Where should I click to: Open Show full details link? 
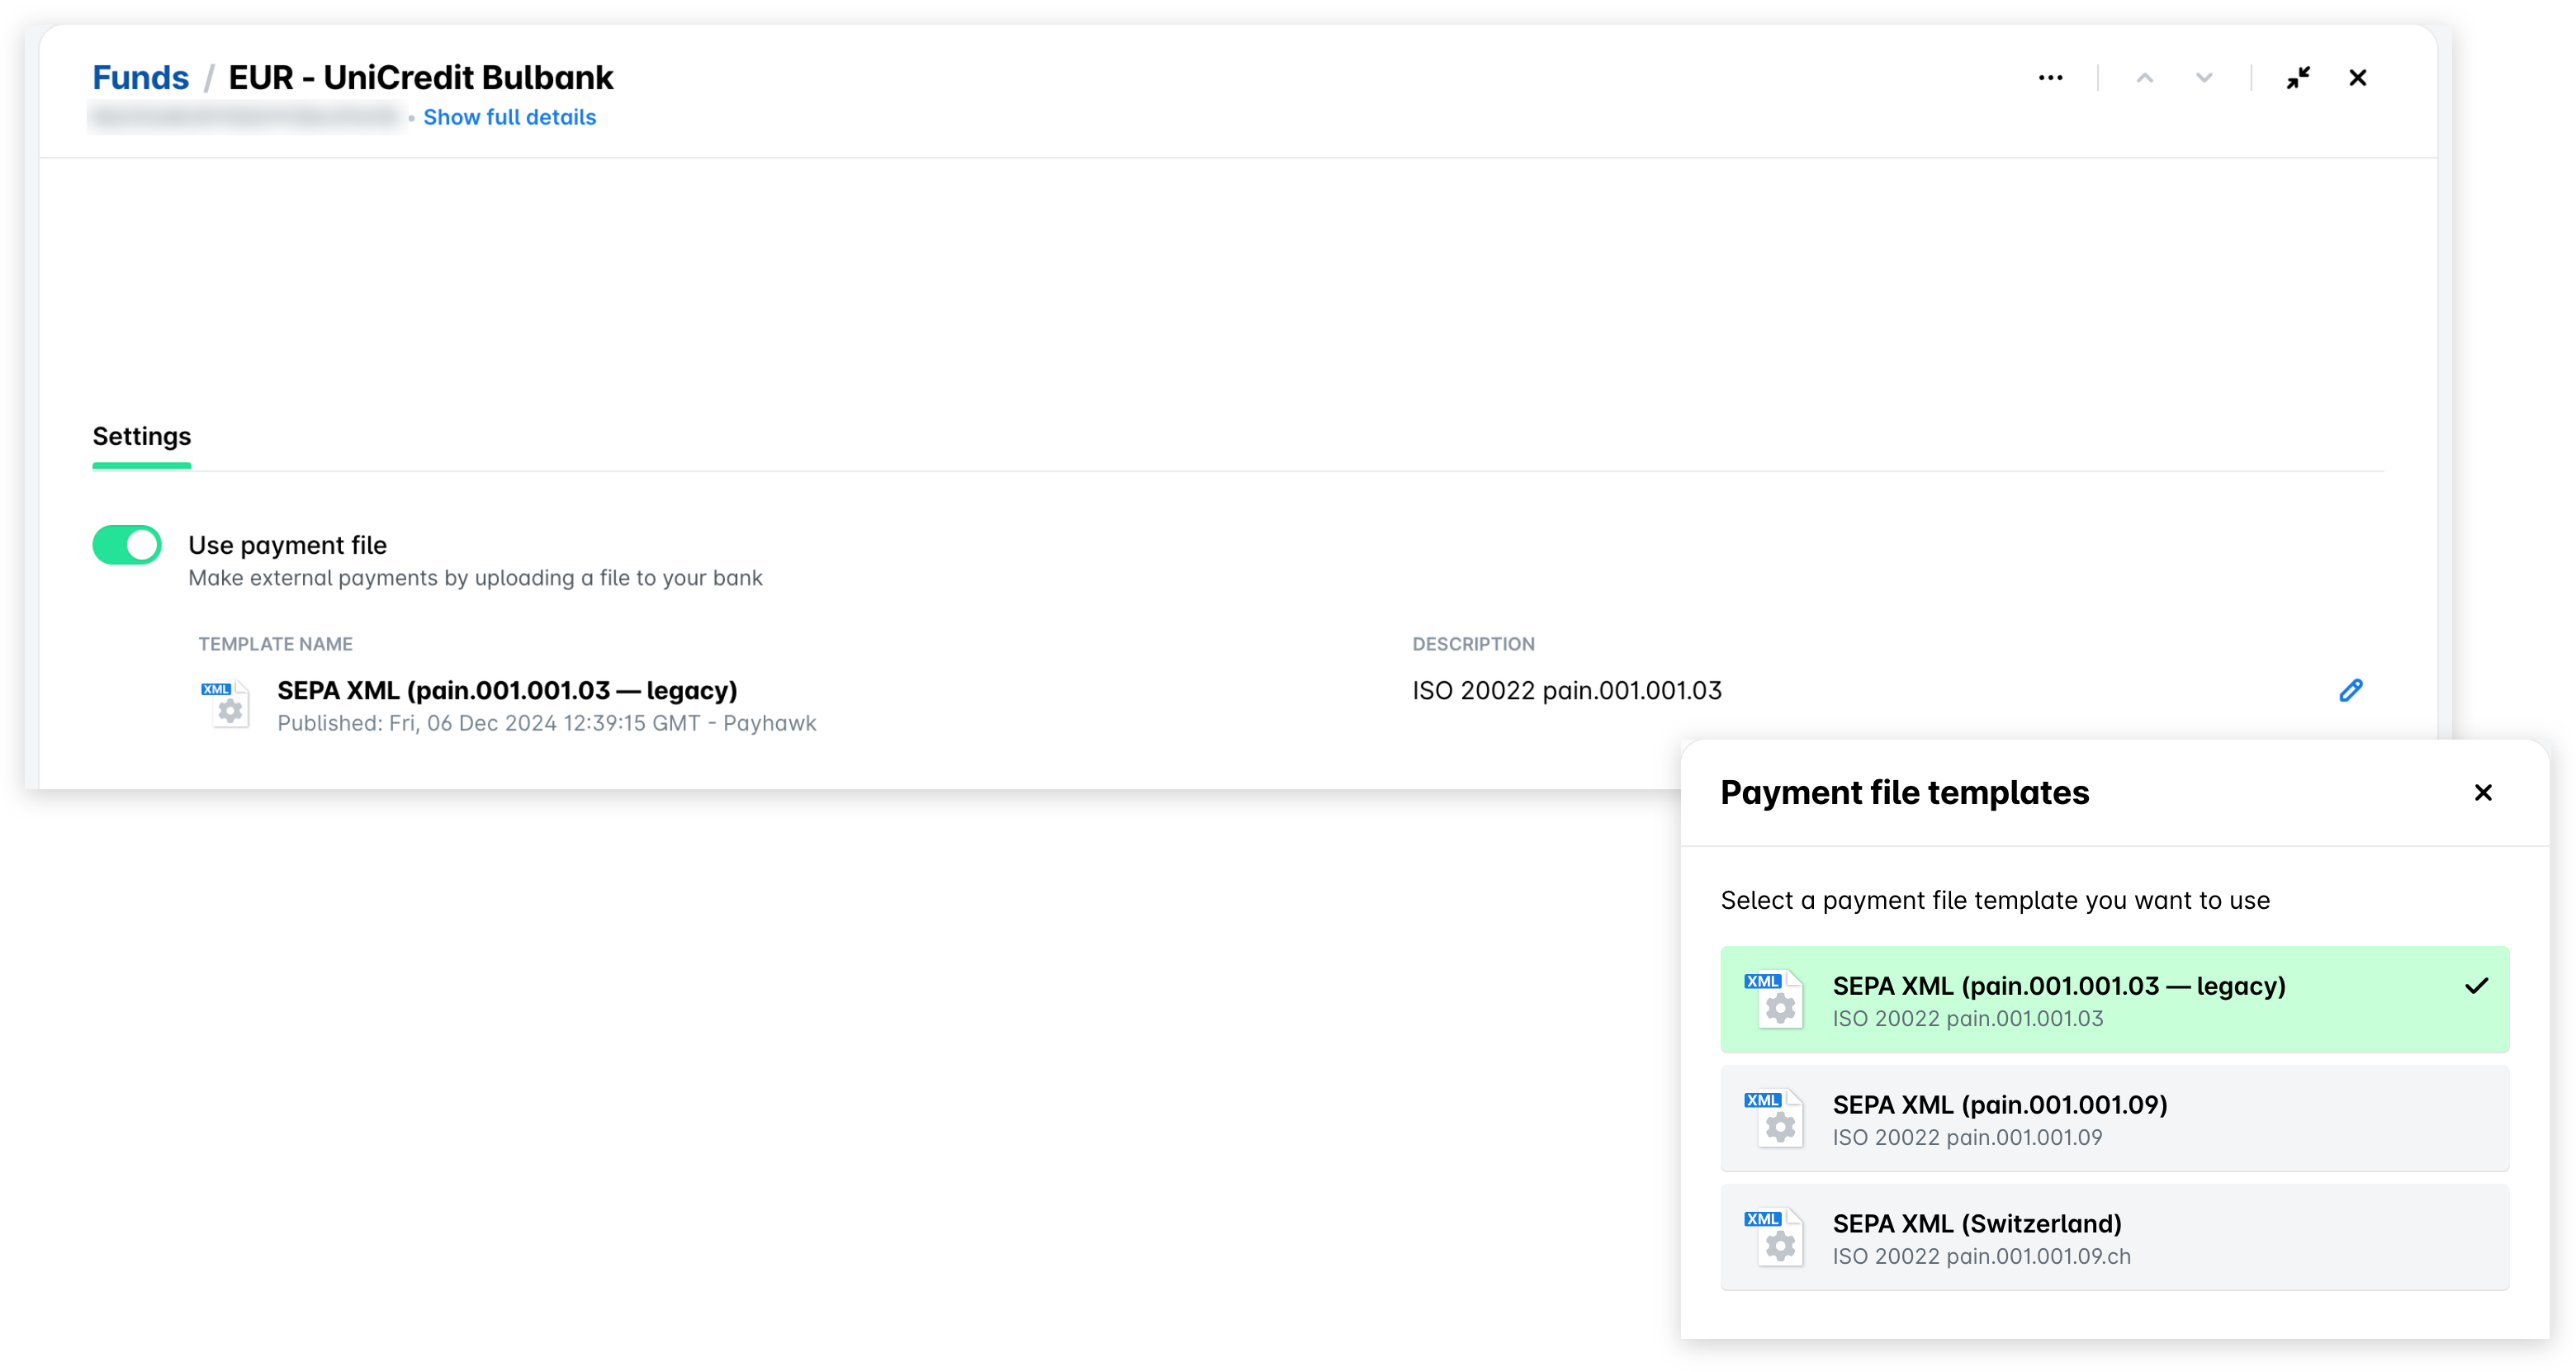click(509, 117)
